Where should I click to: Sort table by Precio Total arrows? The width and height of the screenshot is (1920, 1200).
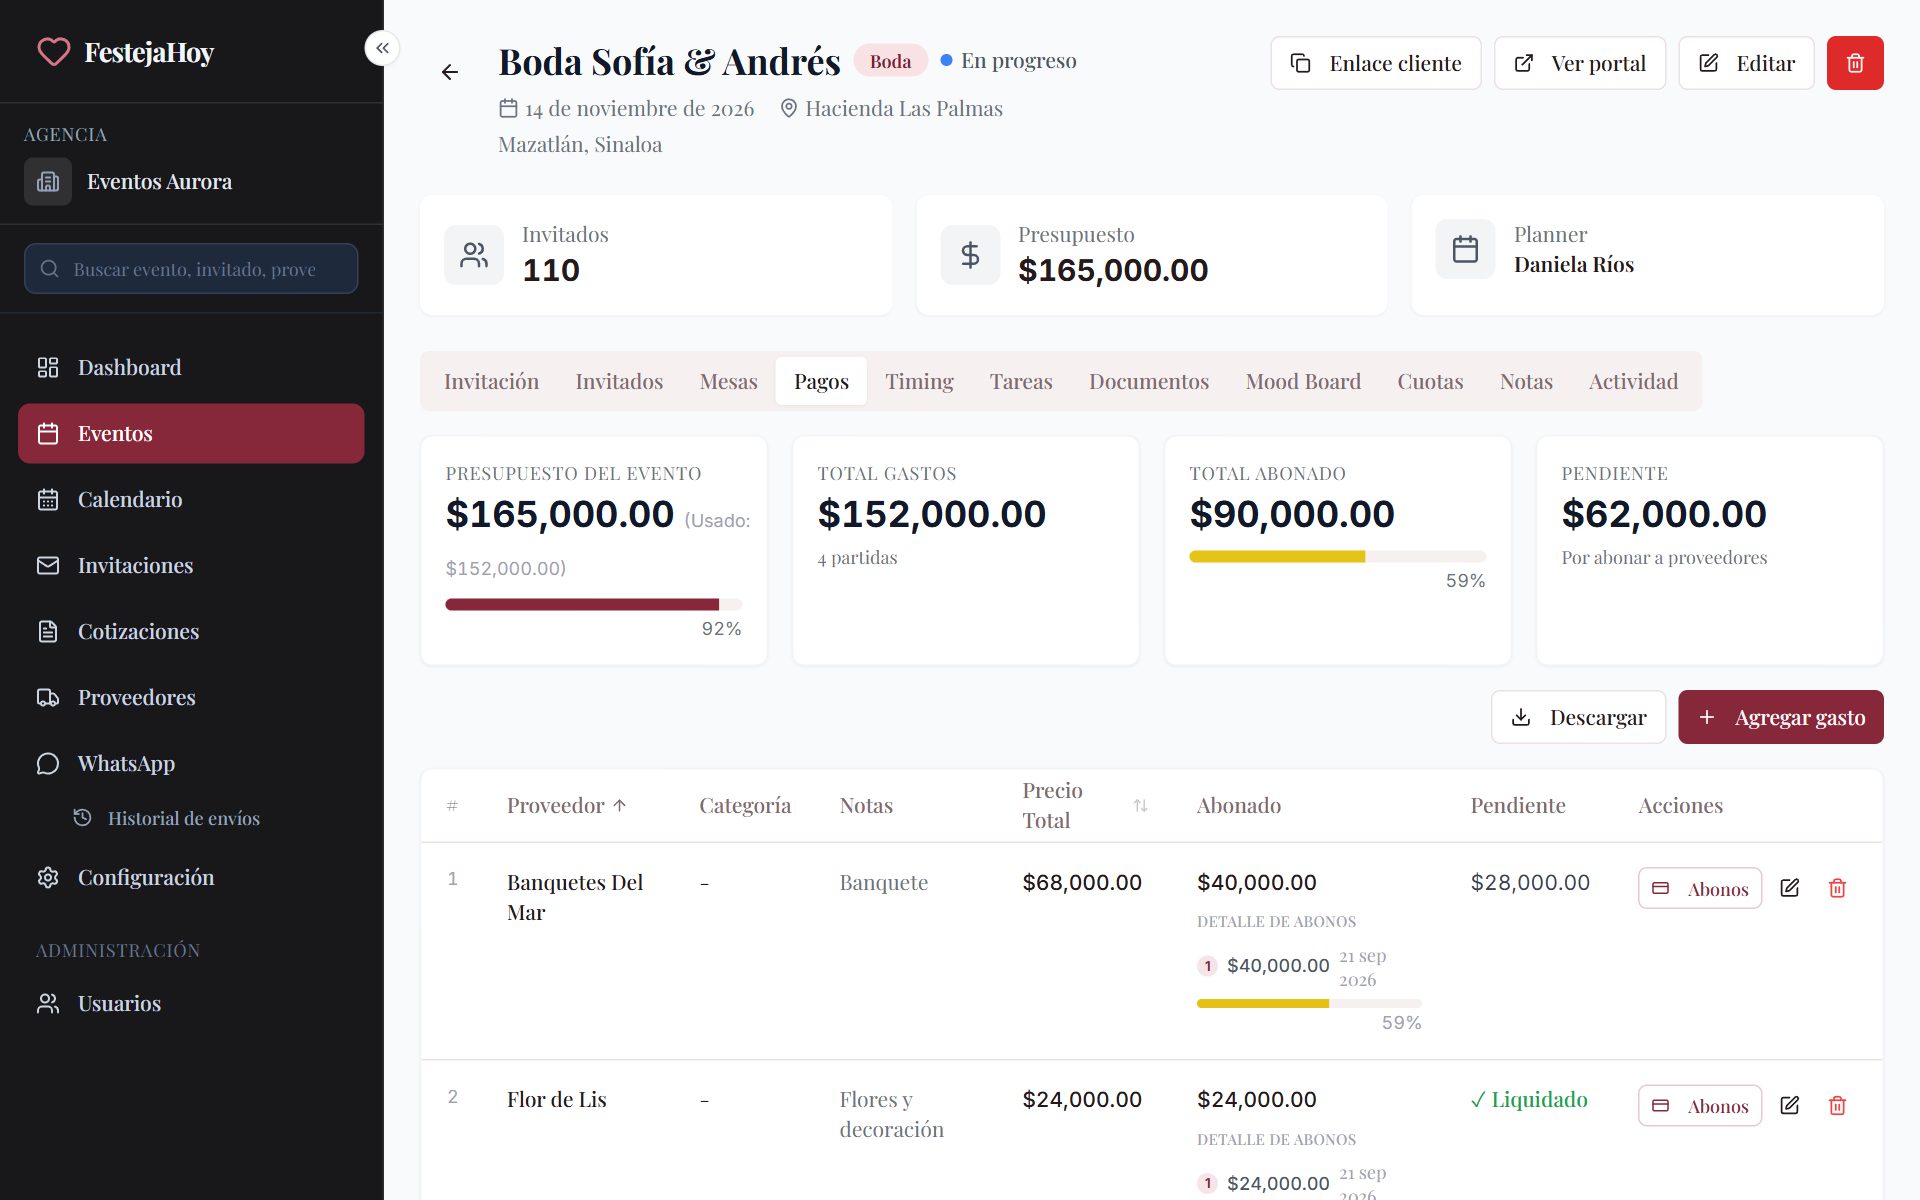[x=1140, y=805]
